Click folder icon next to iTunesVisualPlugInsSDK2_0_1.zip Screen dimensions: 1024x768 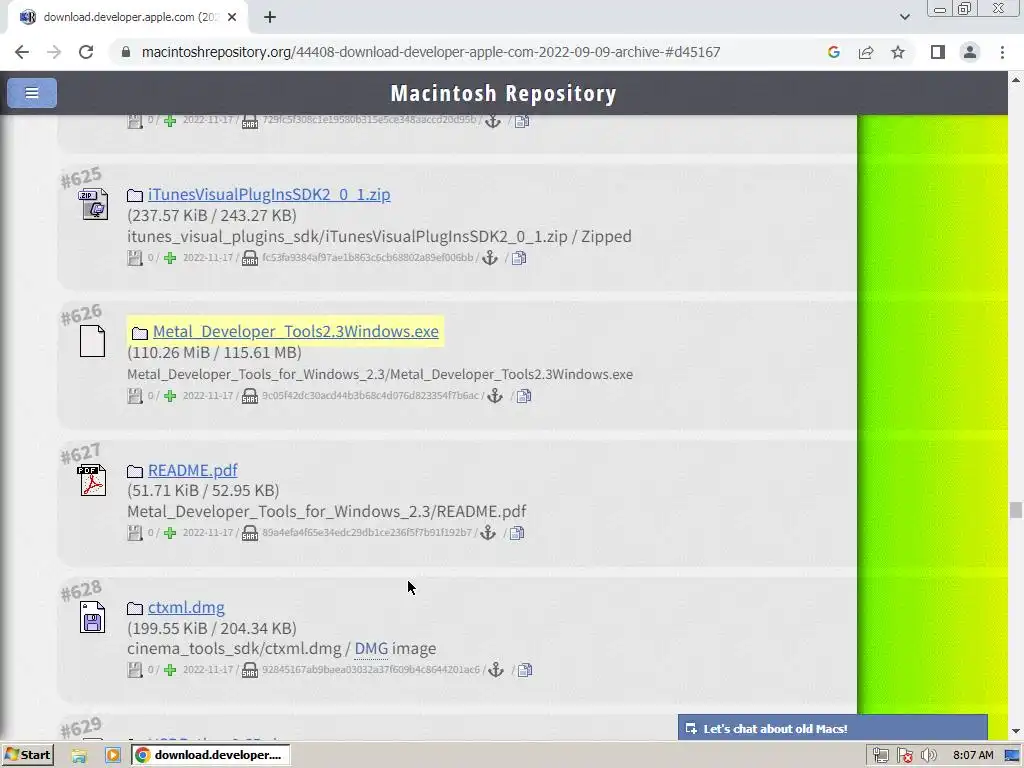click(135, 195)
